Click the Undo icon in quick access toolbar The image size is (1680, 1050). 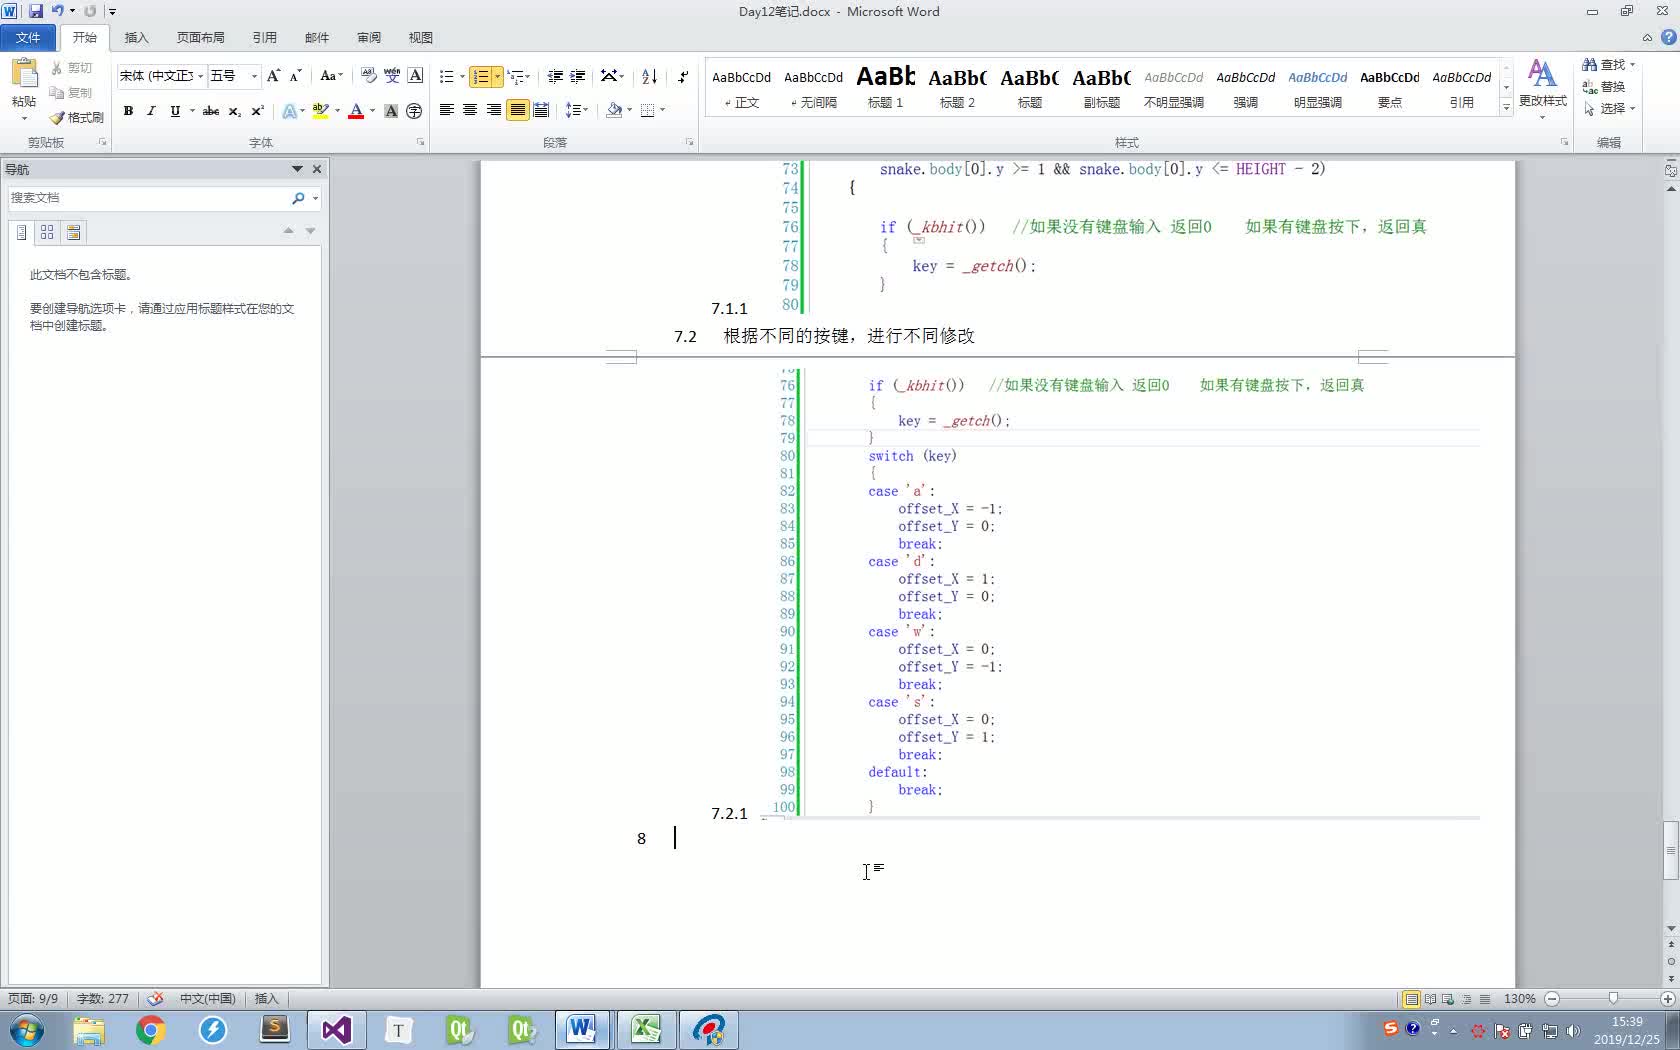57,11
